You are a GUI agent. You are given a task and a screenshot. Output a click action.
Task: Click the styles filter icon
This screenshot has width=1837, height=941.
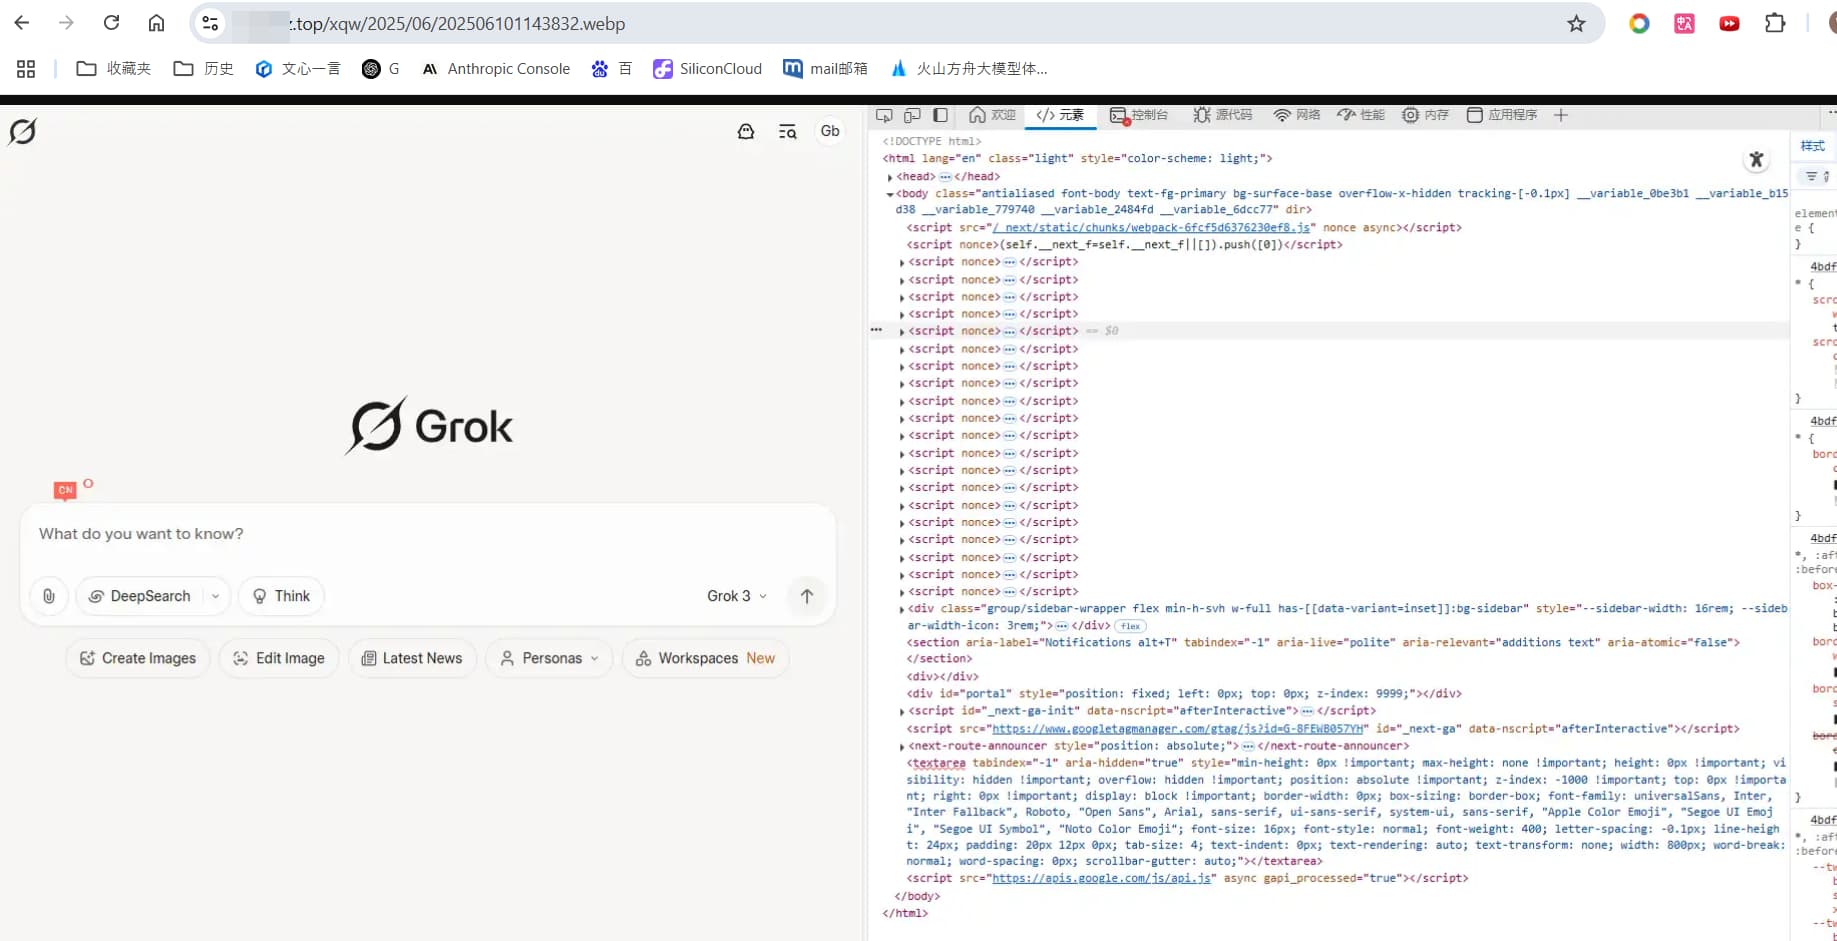[1811, 176]
